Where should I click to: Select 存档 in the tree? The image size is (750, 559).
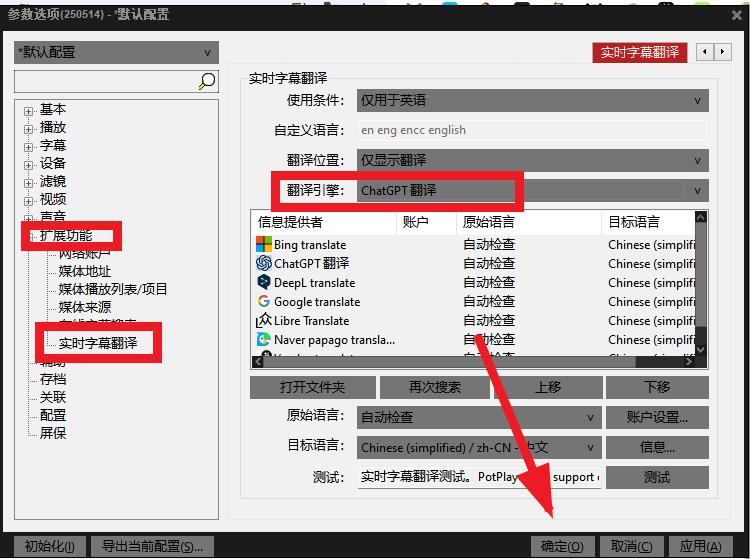(x=53, y=379)
